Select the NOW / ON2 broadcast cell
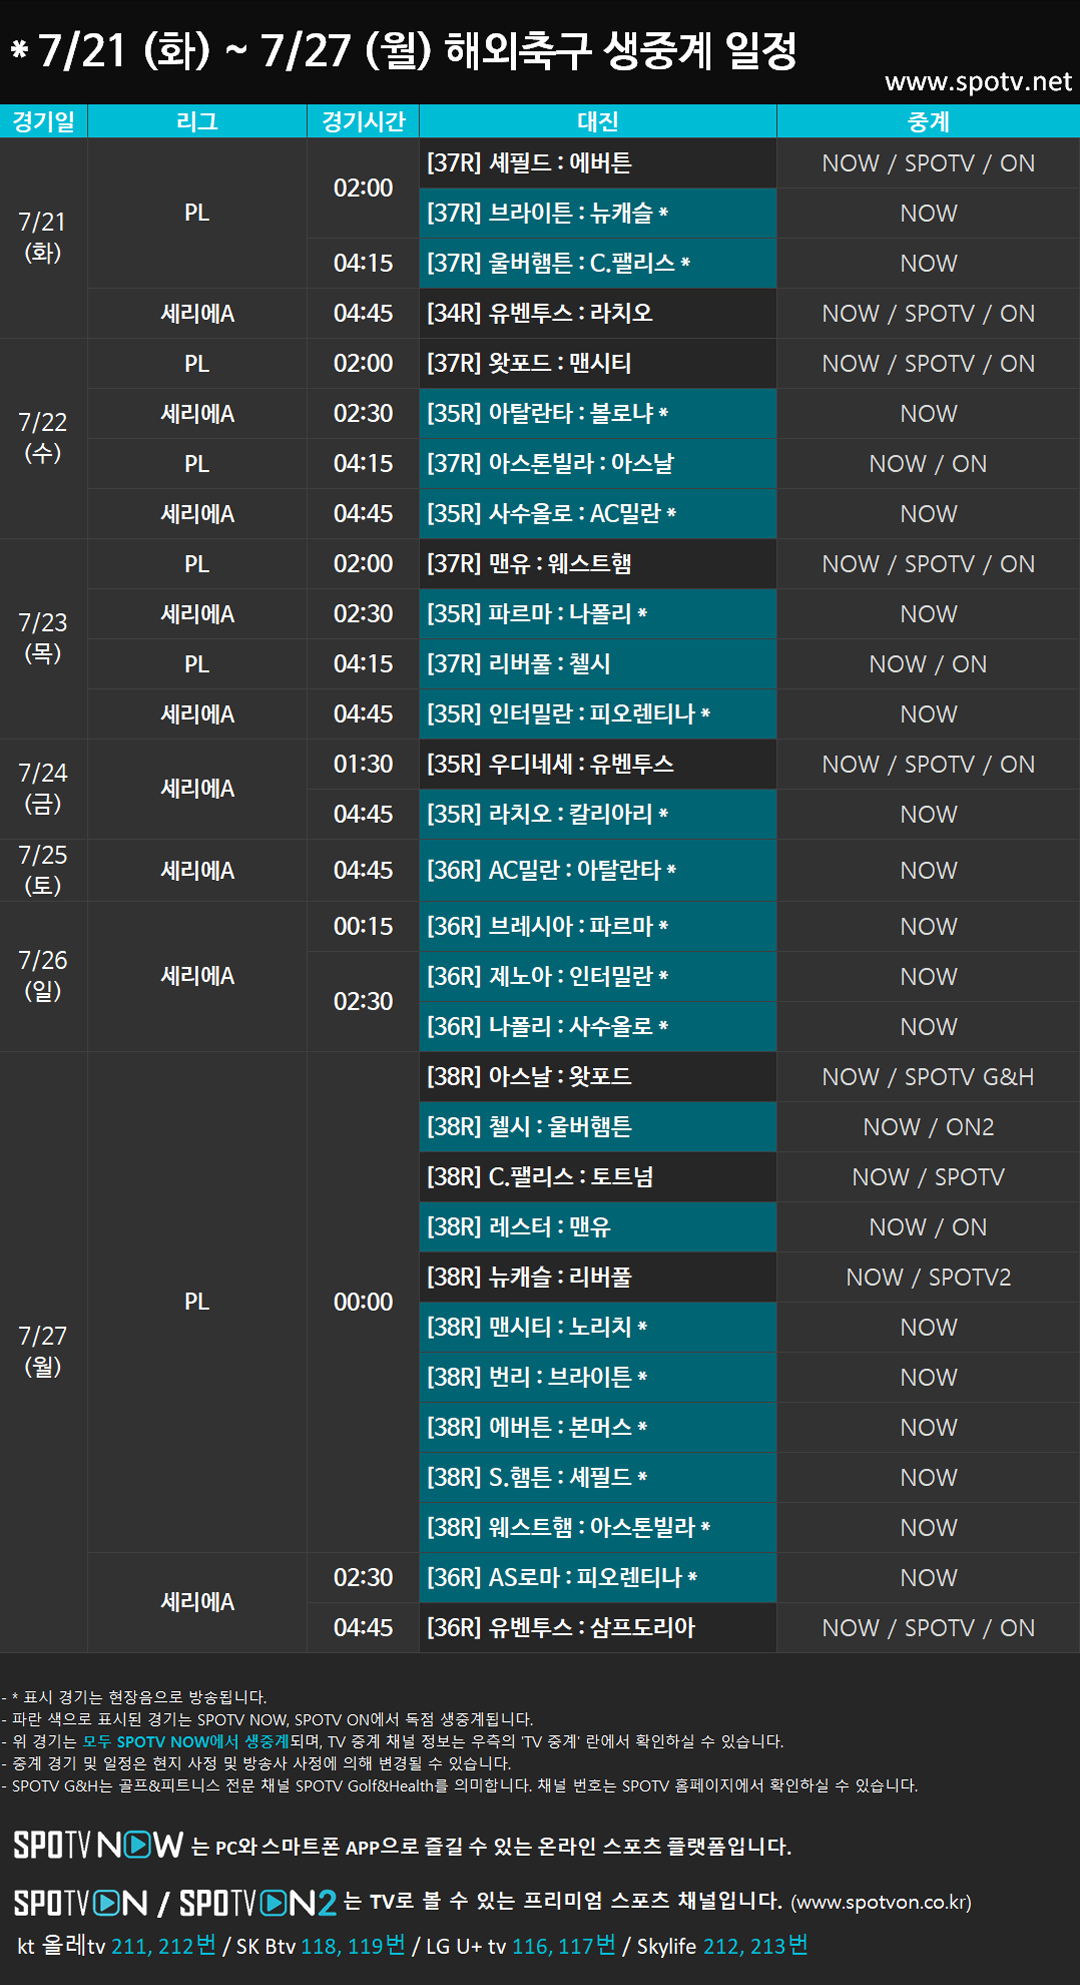This screenshot has height=1985, width=1080. tap(928, 1127)
